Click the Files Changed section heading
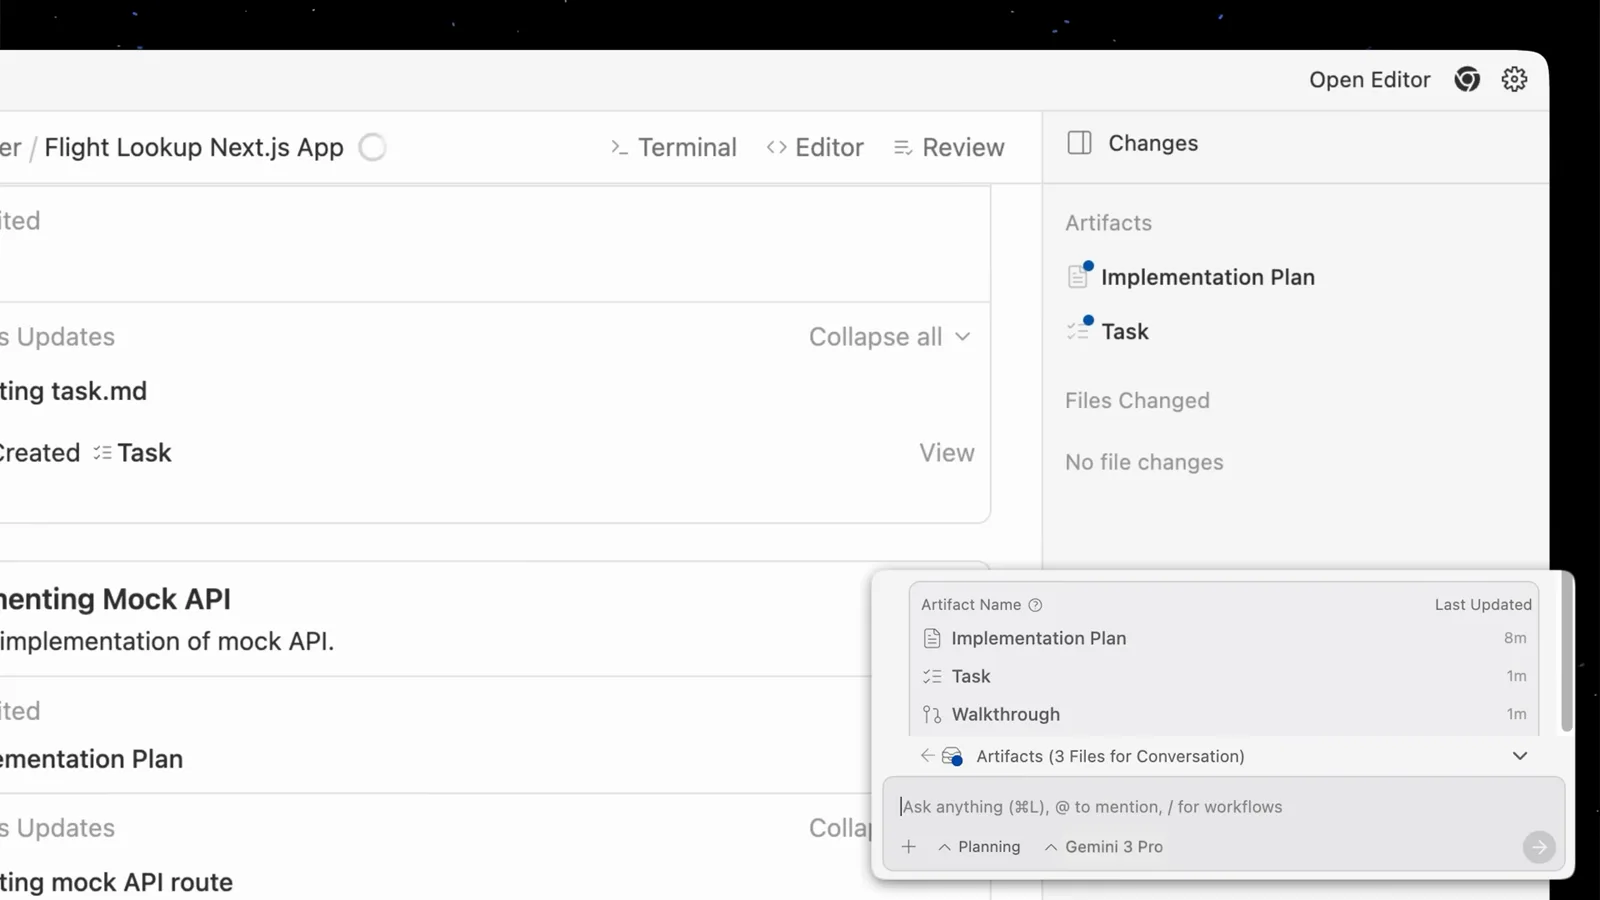The image size is (1600, 900). (x=1137, y=401)
